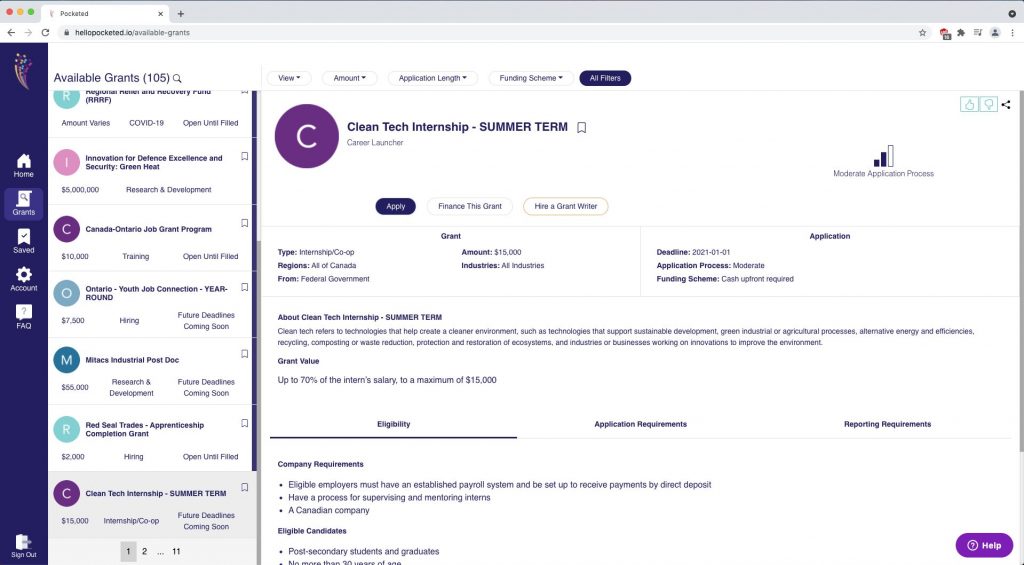Open Saved grants in sidebar
This screenshot has width=1024, height=565.
click(x=24, y=241)
